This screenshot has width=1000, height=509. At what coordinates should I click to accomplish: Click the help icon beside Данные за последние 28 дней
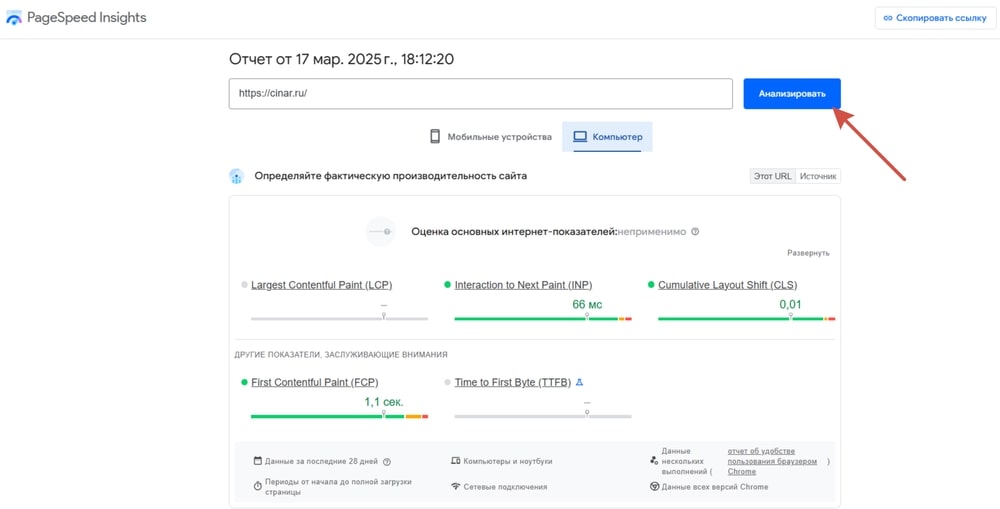point(386,462)
